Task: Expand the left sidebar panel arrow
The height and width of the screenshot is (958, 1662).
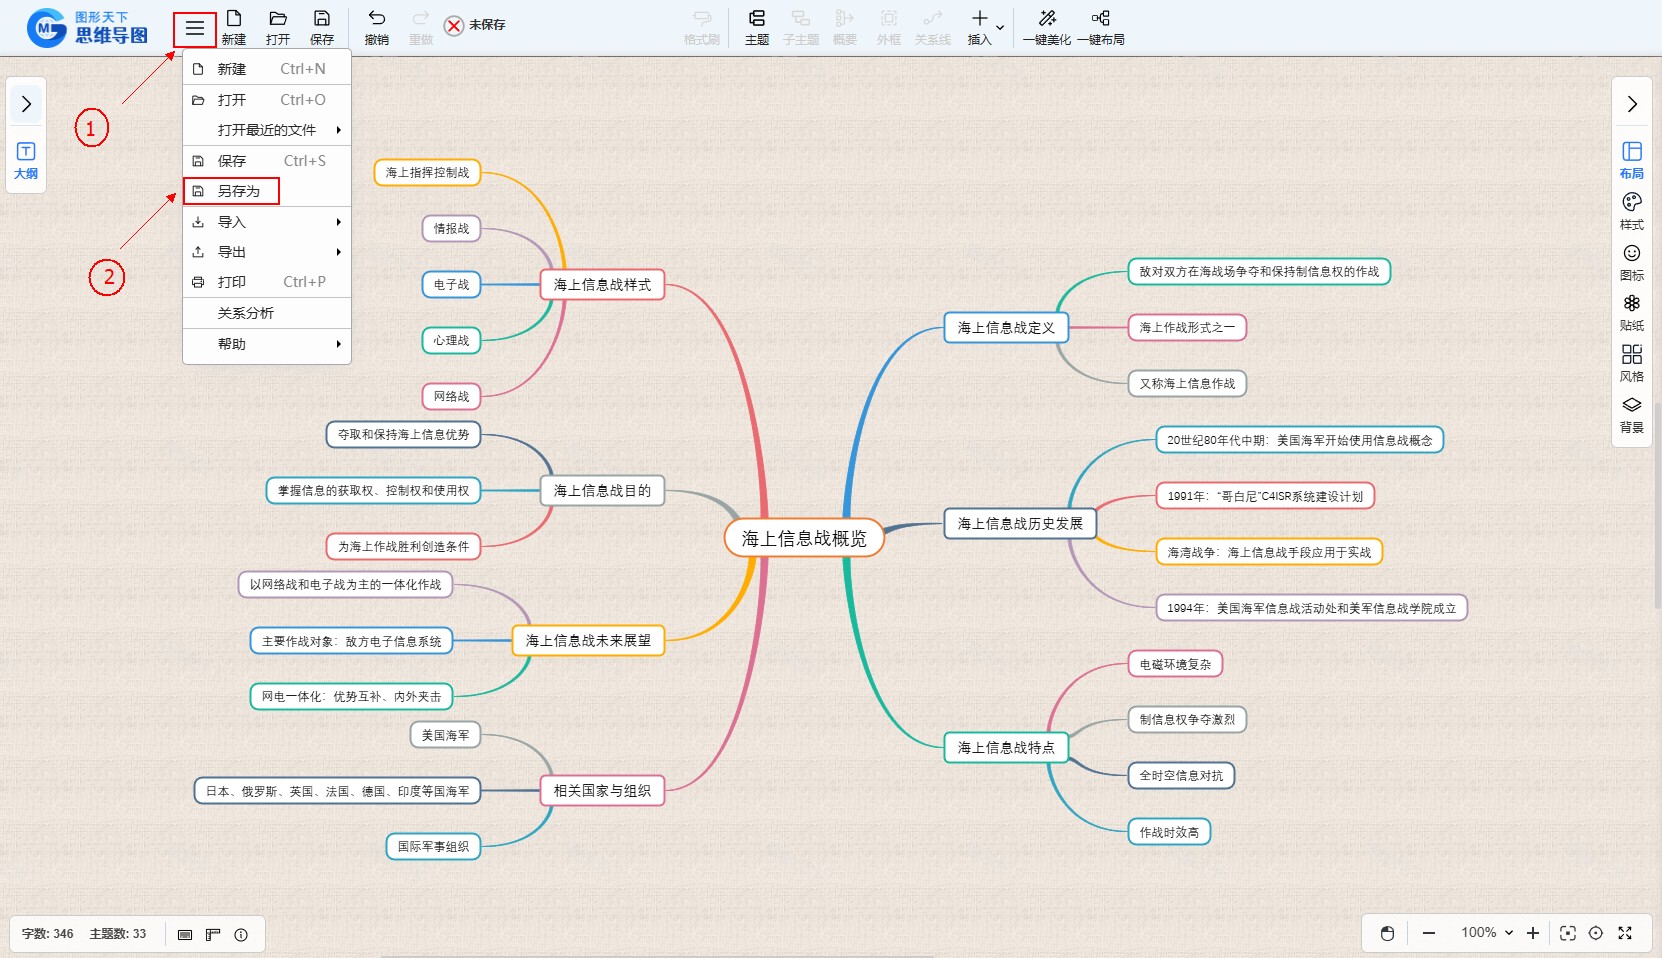Action: (x=26, y=104)
